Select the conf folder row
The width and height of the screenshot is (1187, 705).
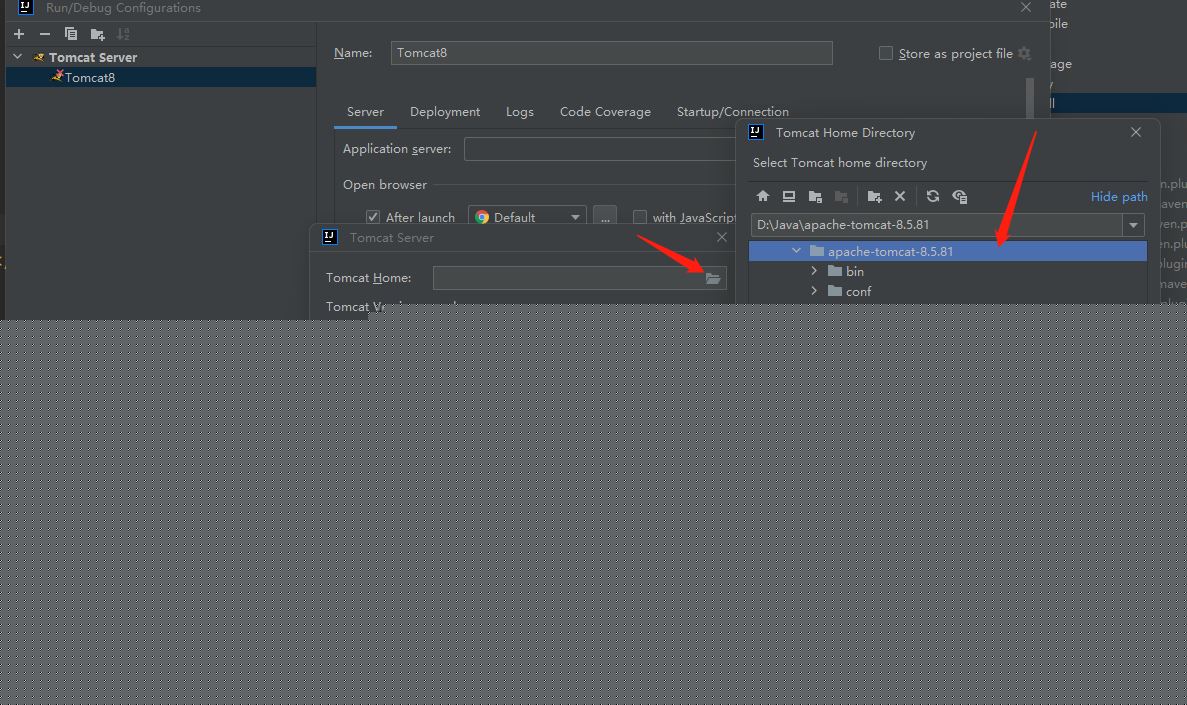click(948, 291)
